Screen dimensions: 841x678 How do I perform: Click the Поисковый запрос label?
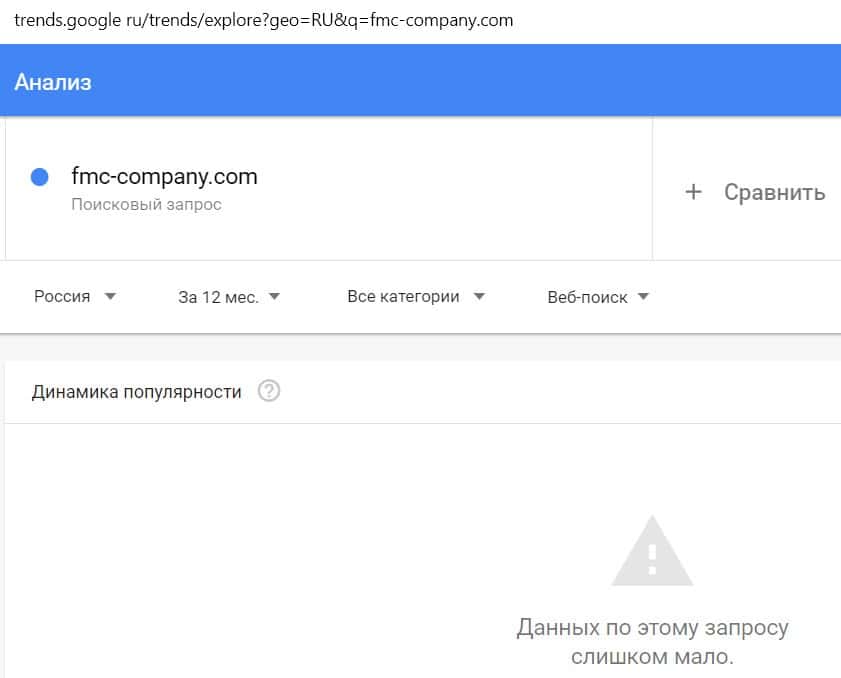[x=146, y=204]
